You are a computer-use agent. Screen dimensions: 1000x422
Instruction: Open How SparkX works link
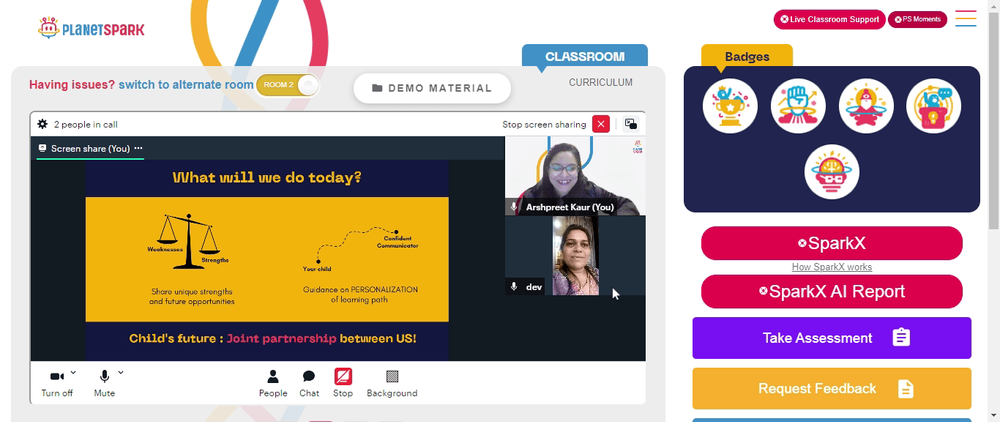(832, 267)
